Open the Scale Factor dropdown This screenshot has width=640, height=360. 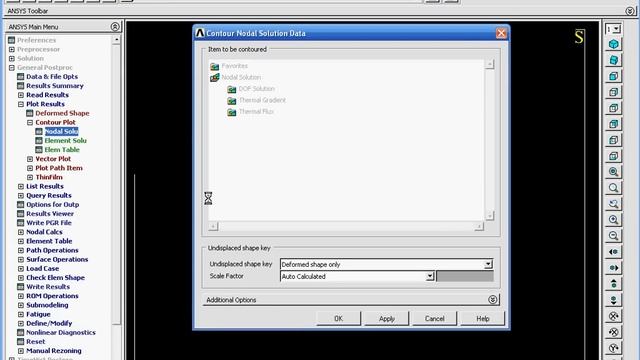(429, 277)
